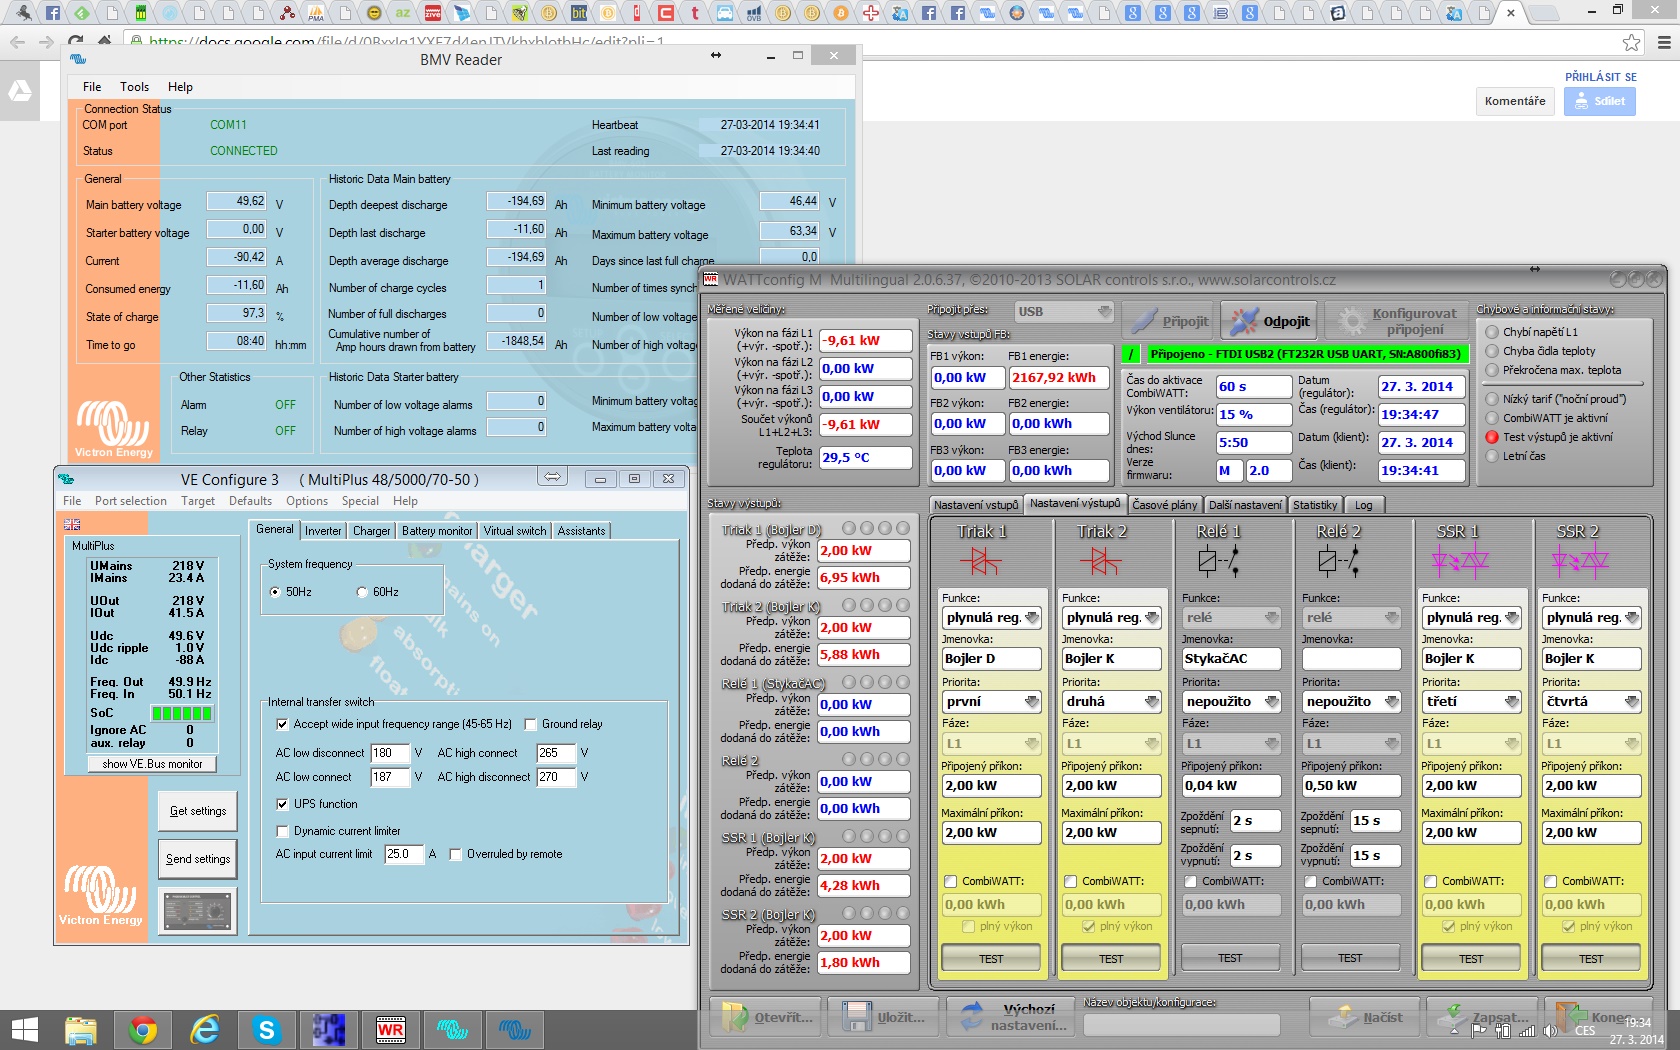Click the Odpojit disconnect button
Viewport: 1680px width, 1050px height.
[1269, 321]
